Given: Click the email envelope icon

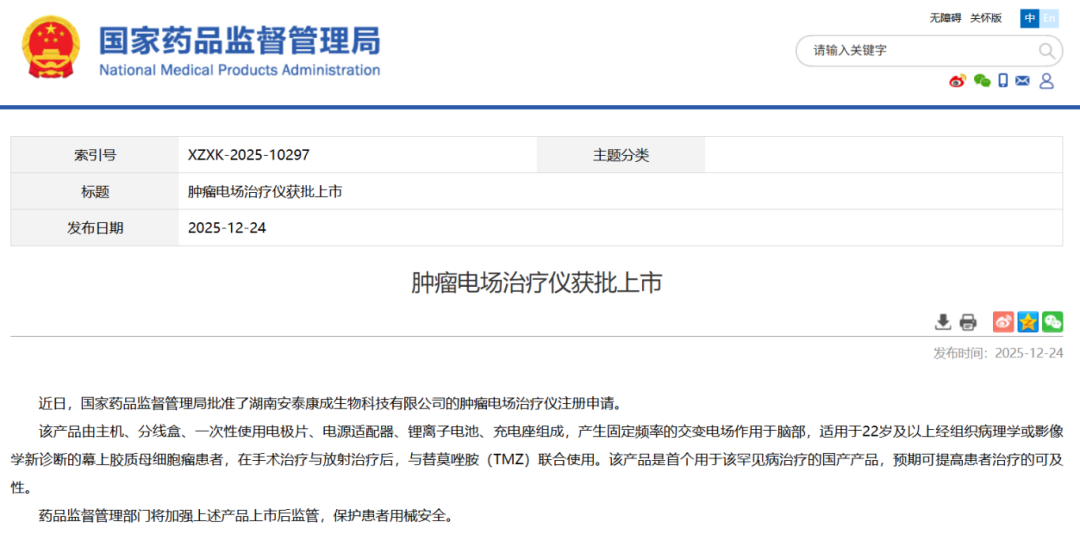Looking at the screenshot, I should (x=1023, y=81).
